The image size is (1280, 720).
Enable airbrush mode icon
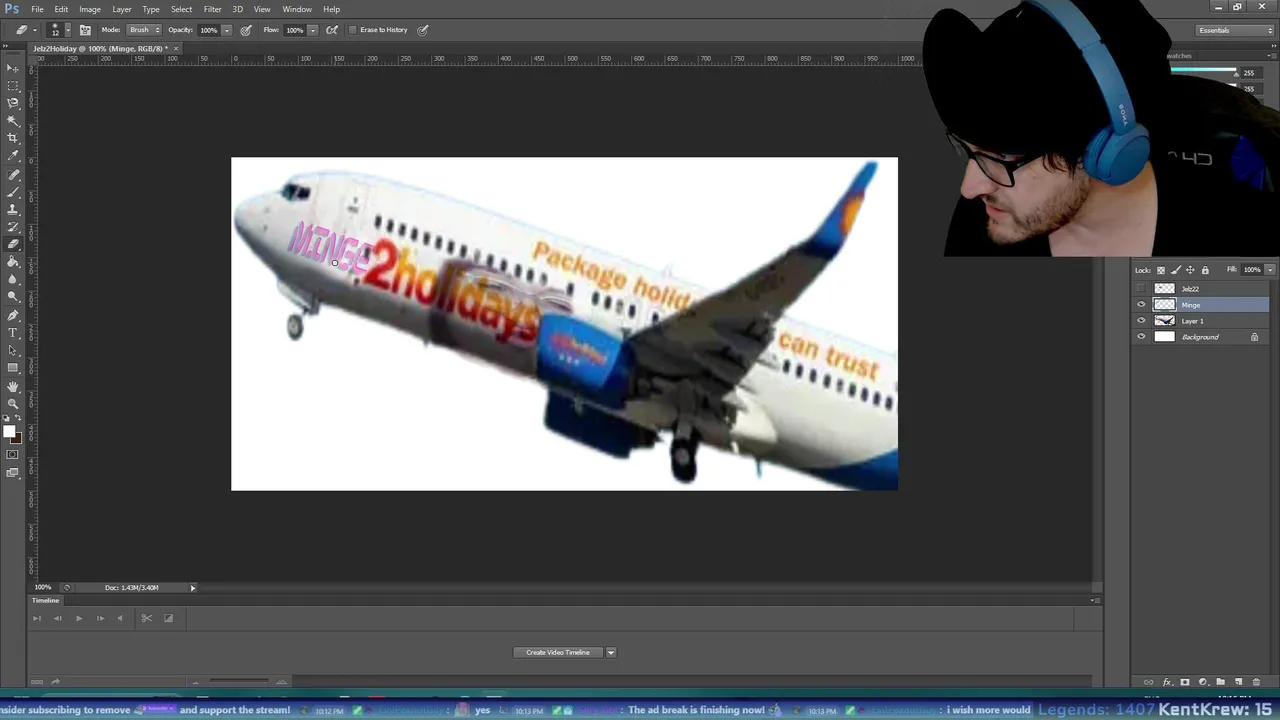click(332, 30)
